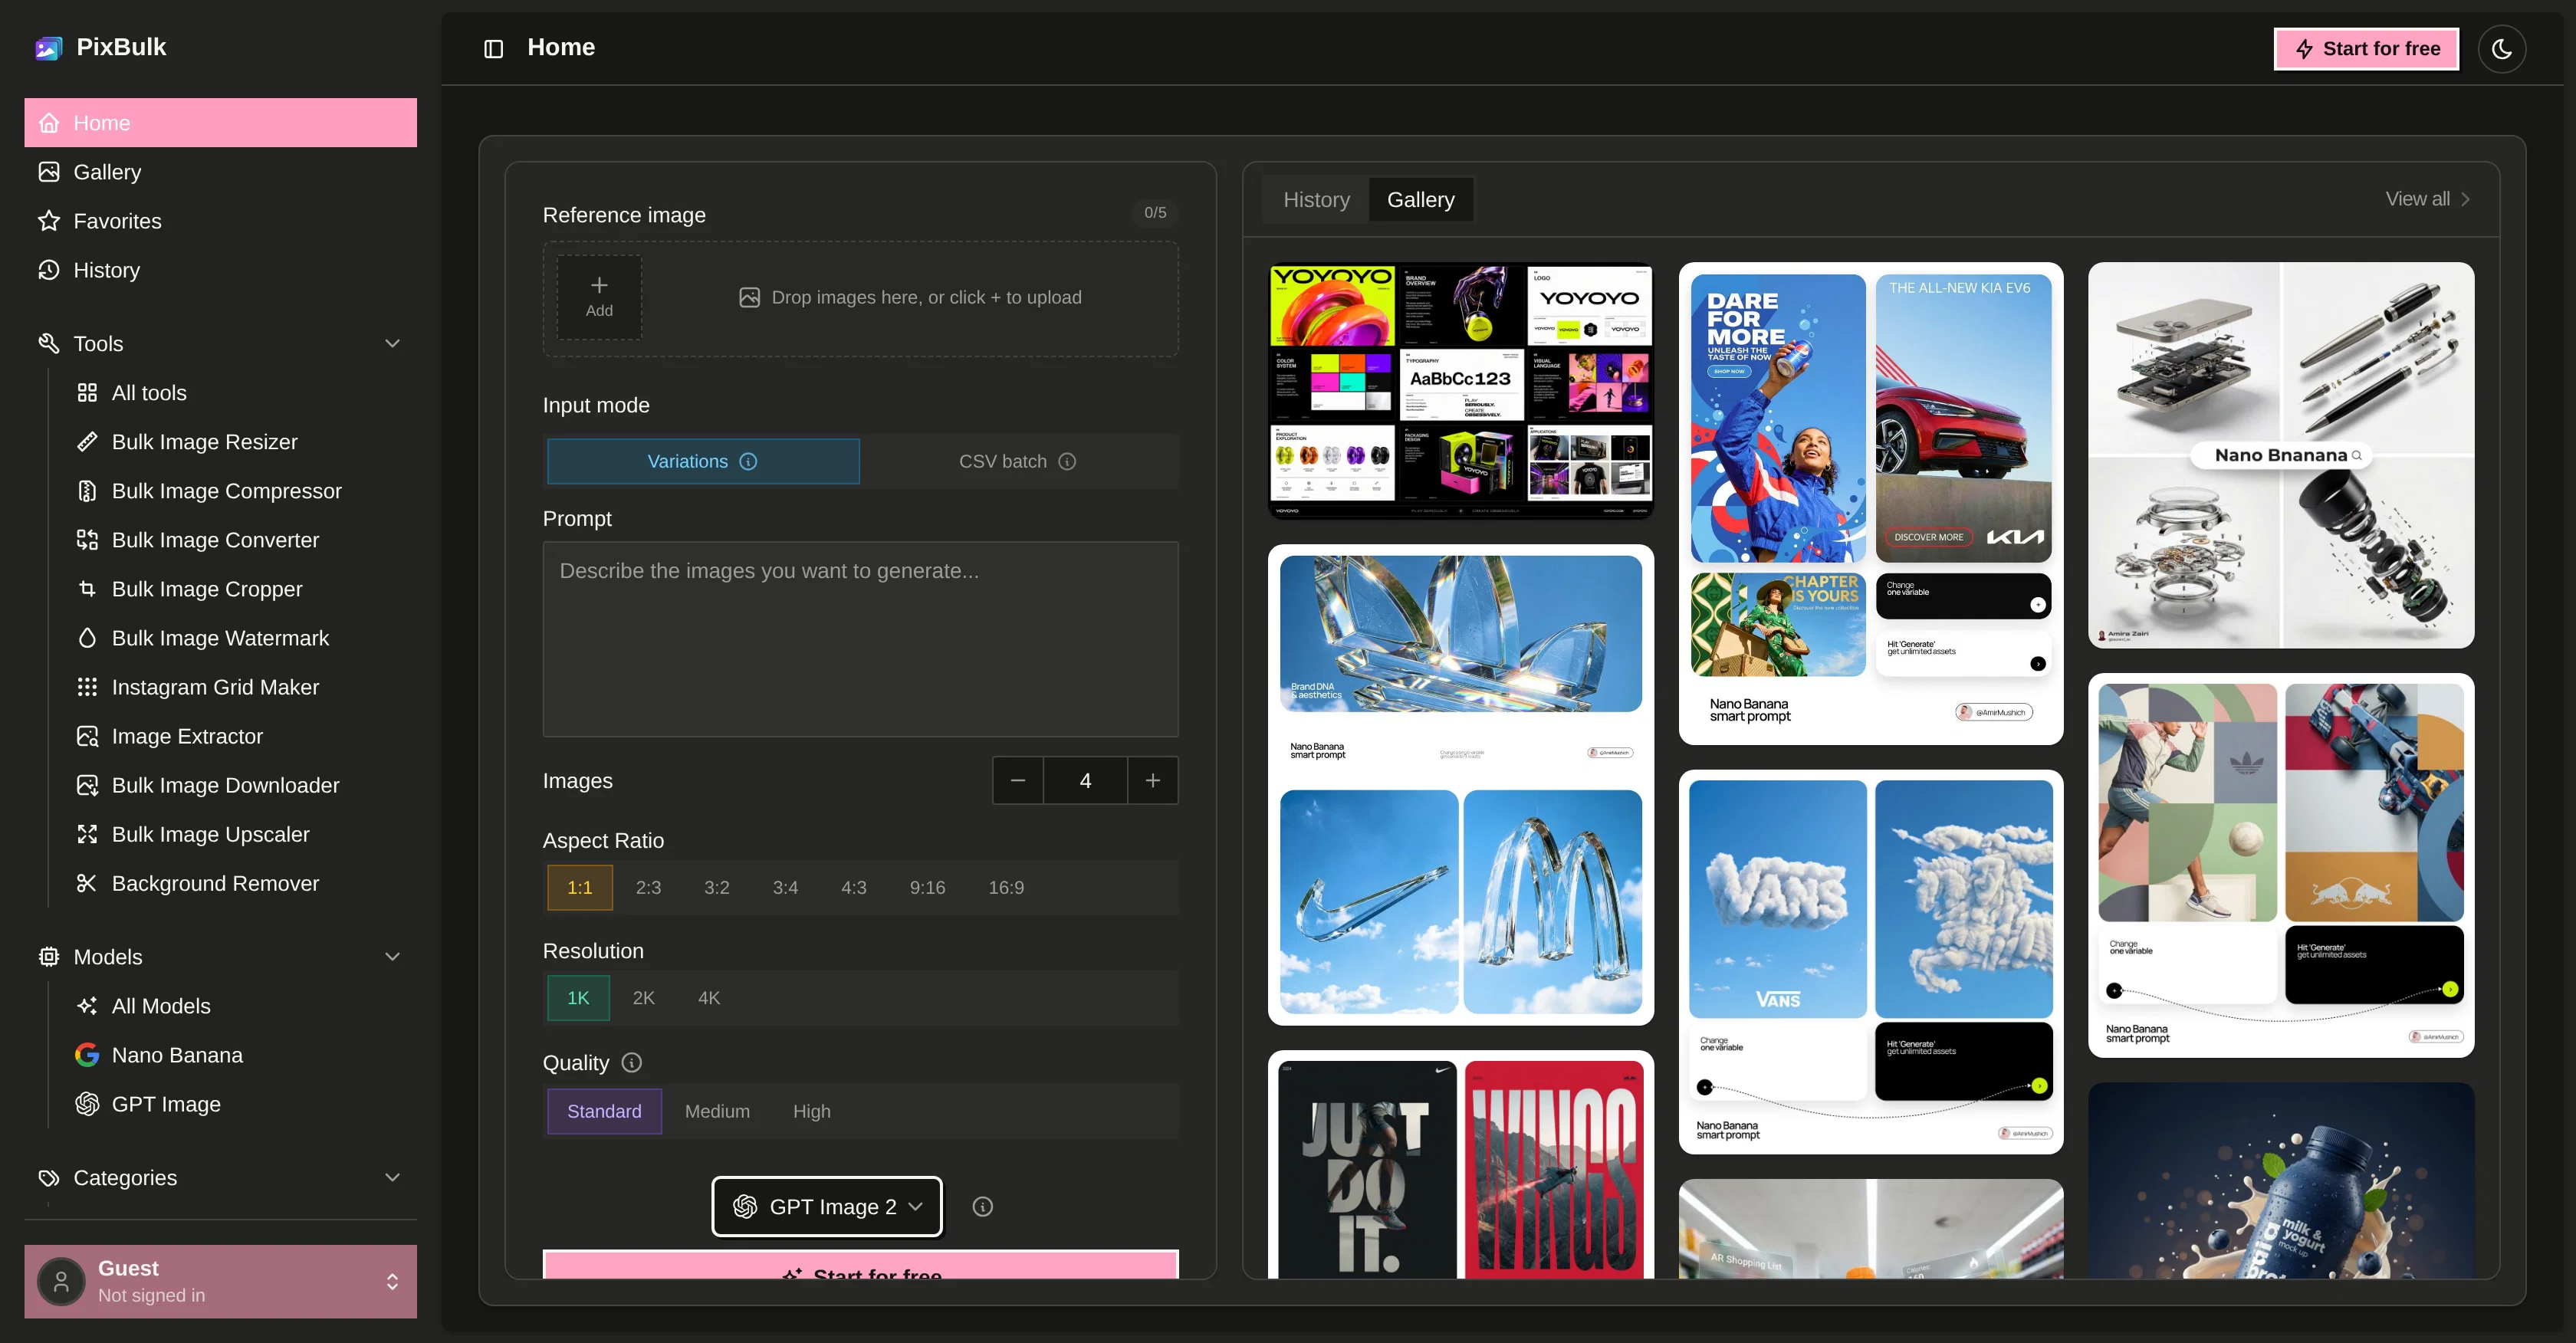This screenshot has width=2576, height=1343.
Task: Click View all link
Action: [x=2428, y=199]
